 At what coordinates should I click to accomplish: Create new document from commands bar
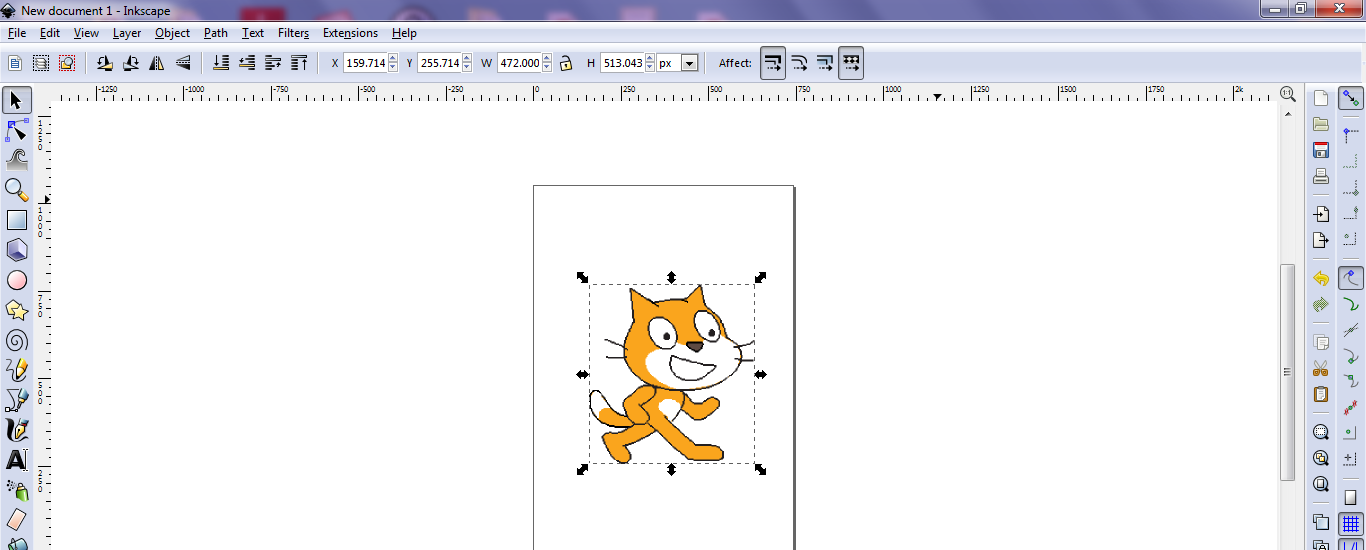(1321, 98)
